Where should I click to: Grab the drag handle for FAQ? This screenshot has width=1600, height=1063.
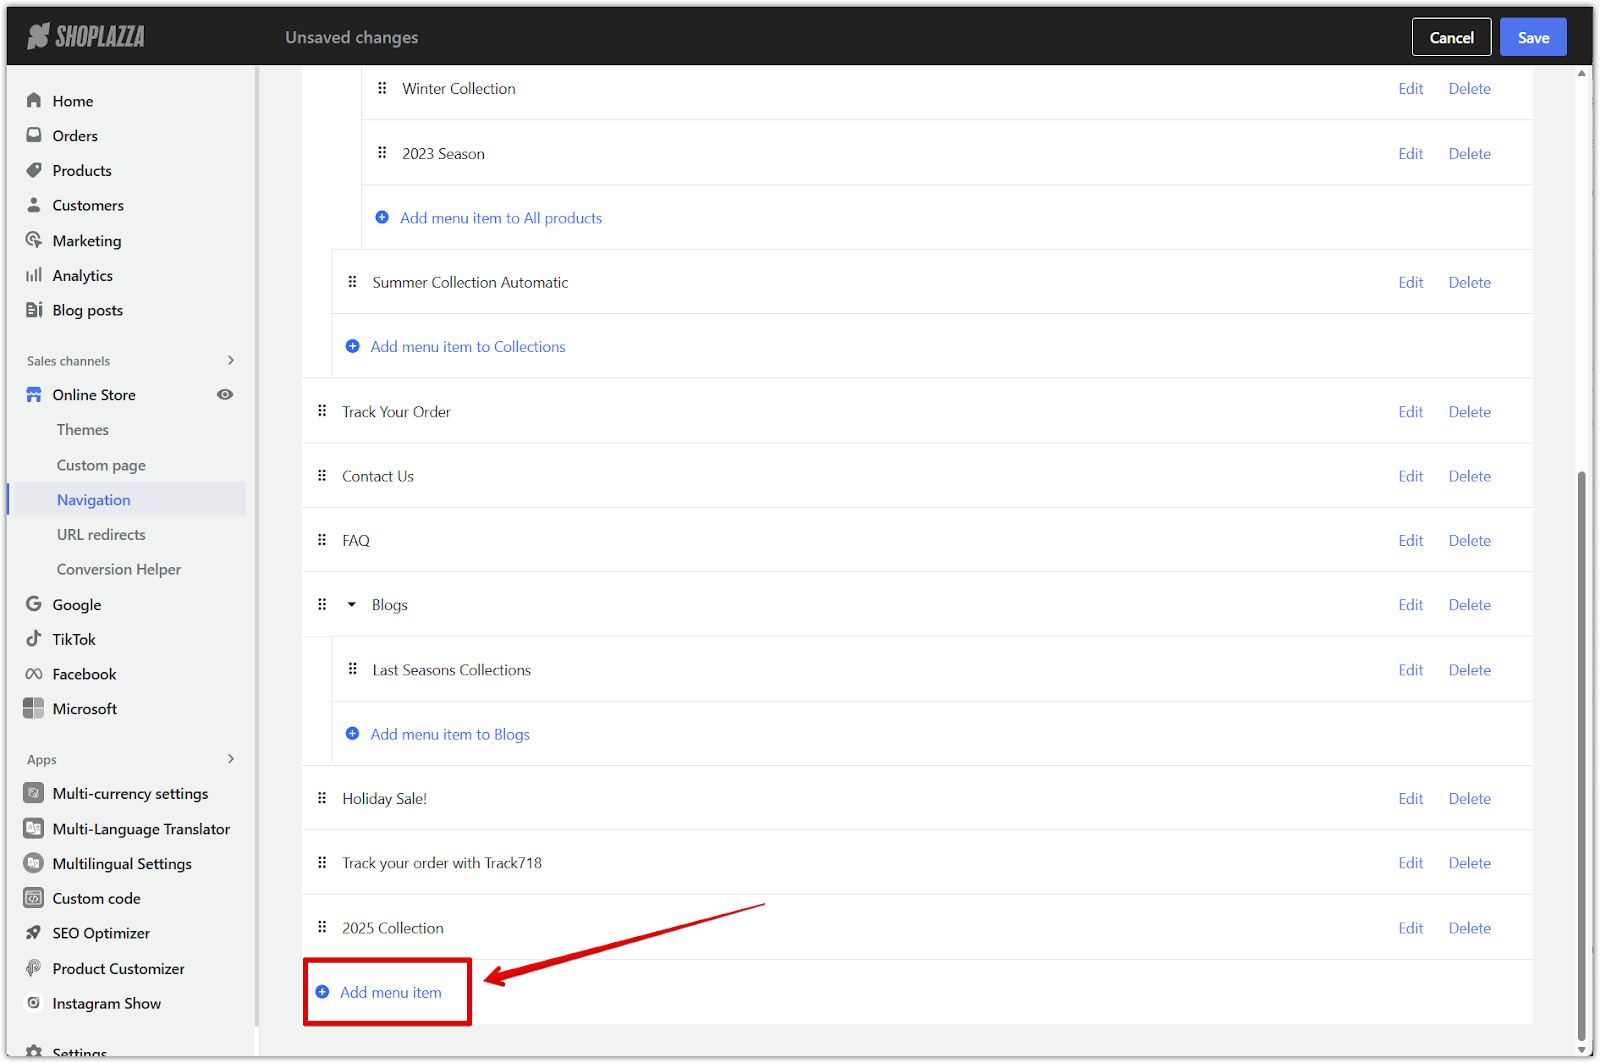(322, 540)
